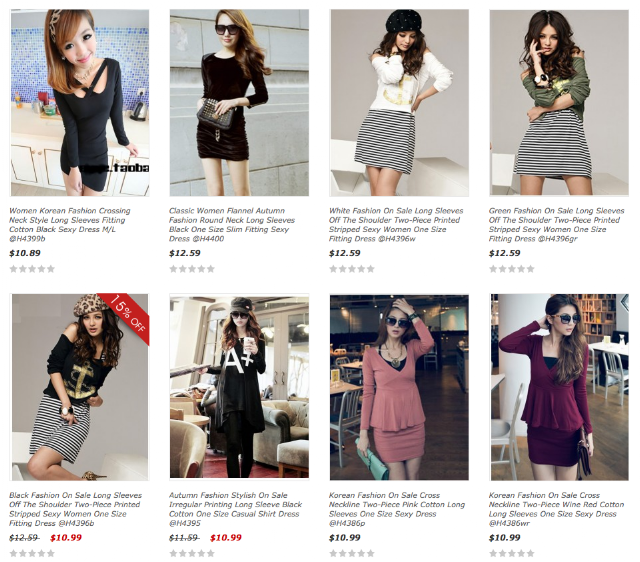Click star rating for wine red dress @H4386wr
Viewport: 640px width, 562px height.
pyautogui.click(x=512, y=553)
